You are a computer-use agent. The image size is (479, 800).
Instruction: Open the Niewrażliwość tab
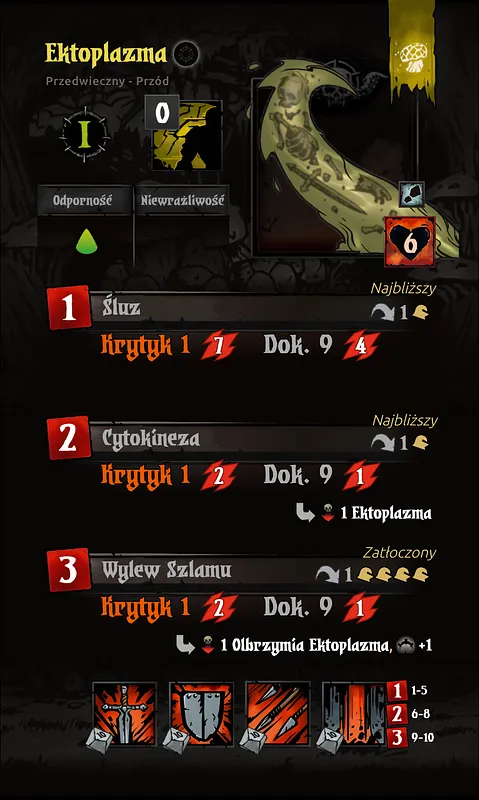coord(182,201)
